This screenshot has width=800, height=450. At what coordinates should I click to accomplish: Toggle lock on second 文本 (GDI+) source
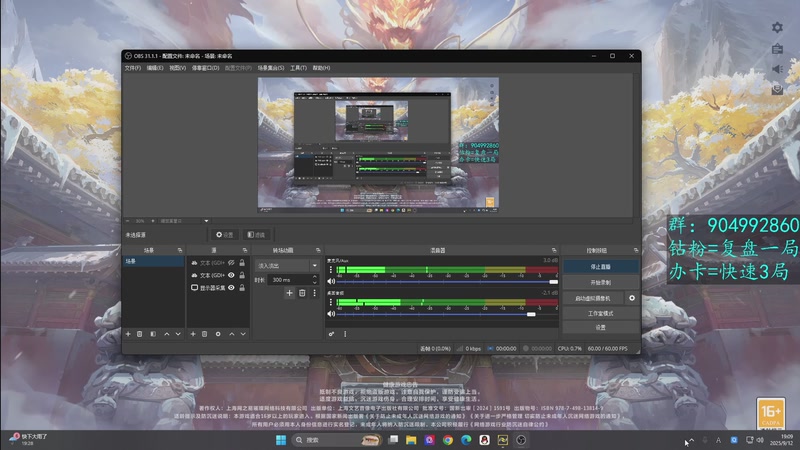[x=242, y=275]
